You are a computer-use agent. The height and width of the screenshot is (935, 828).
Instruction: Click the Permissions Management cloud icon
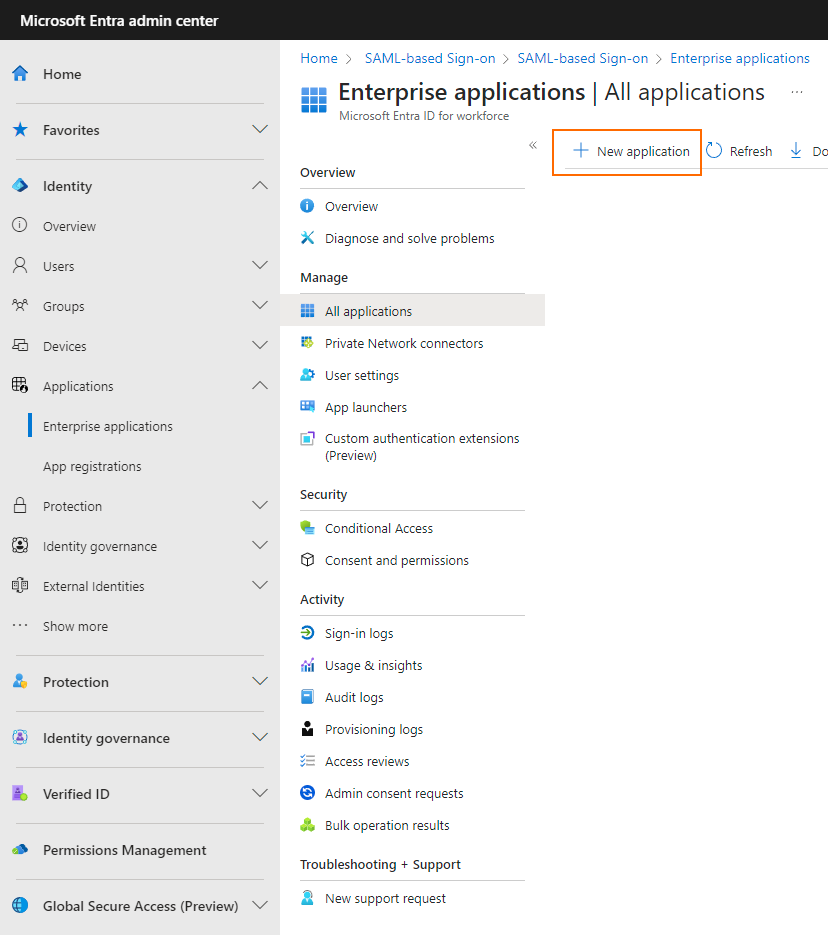[20, 849]
